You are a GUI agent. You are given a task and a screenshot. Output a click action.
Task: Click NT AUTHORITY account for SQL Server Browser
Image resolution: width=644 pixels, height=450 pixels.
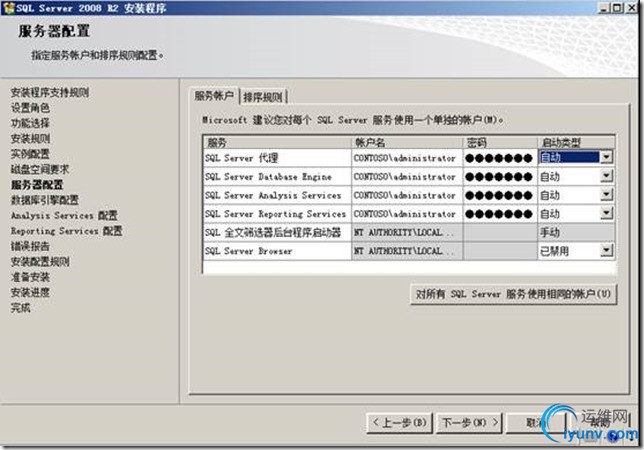(x=407, y=251)
